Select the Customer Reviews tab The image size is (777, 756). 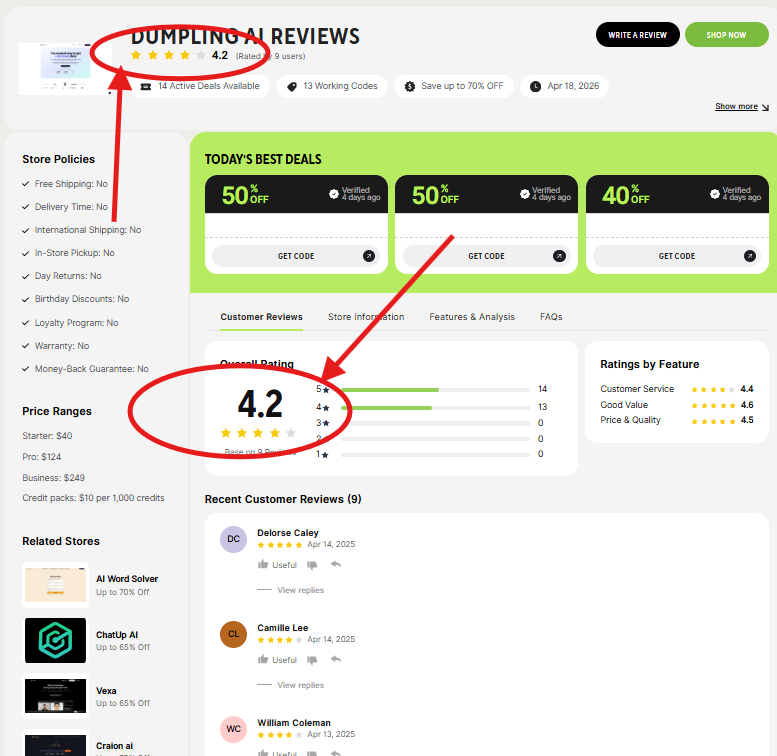point(261,317)
